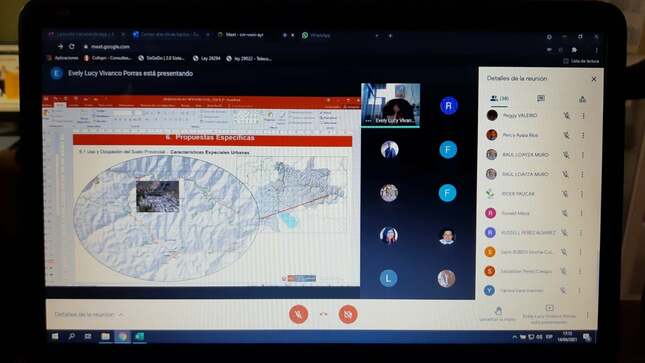Click Evely Lucy Vivanco's video tile
The image size is (645, 363).
[390, 105]
